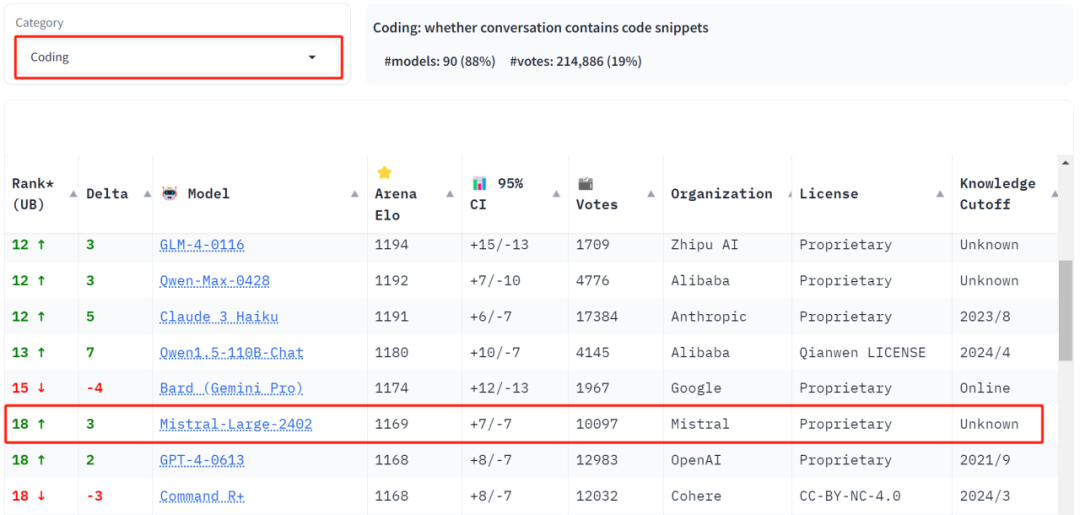The width and height of the screenshot is (1080, 515).
Task: Click the sort arrow in the Model header
Action: (355, 194)
